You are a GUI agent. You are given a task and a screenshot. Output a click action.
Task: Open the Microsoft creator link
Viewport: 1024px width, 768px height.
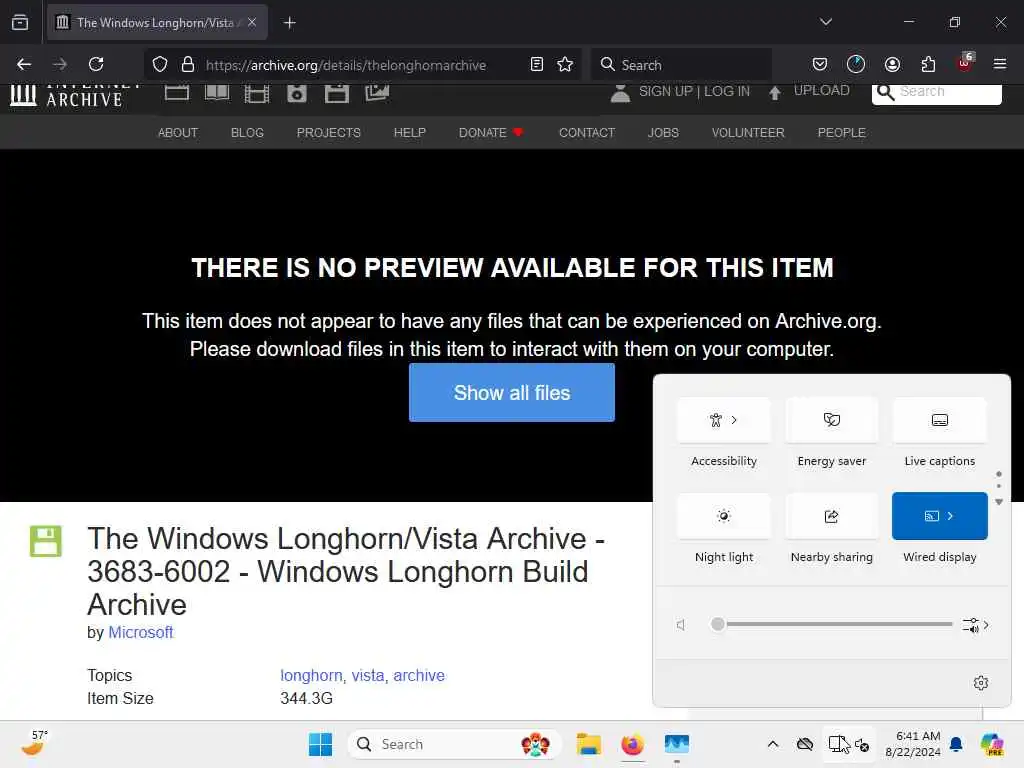click(140, 632)
